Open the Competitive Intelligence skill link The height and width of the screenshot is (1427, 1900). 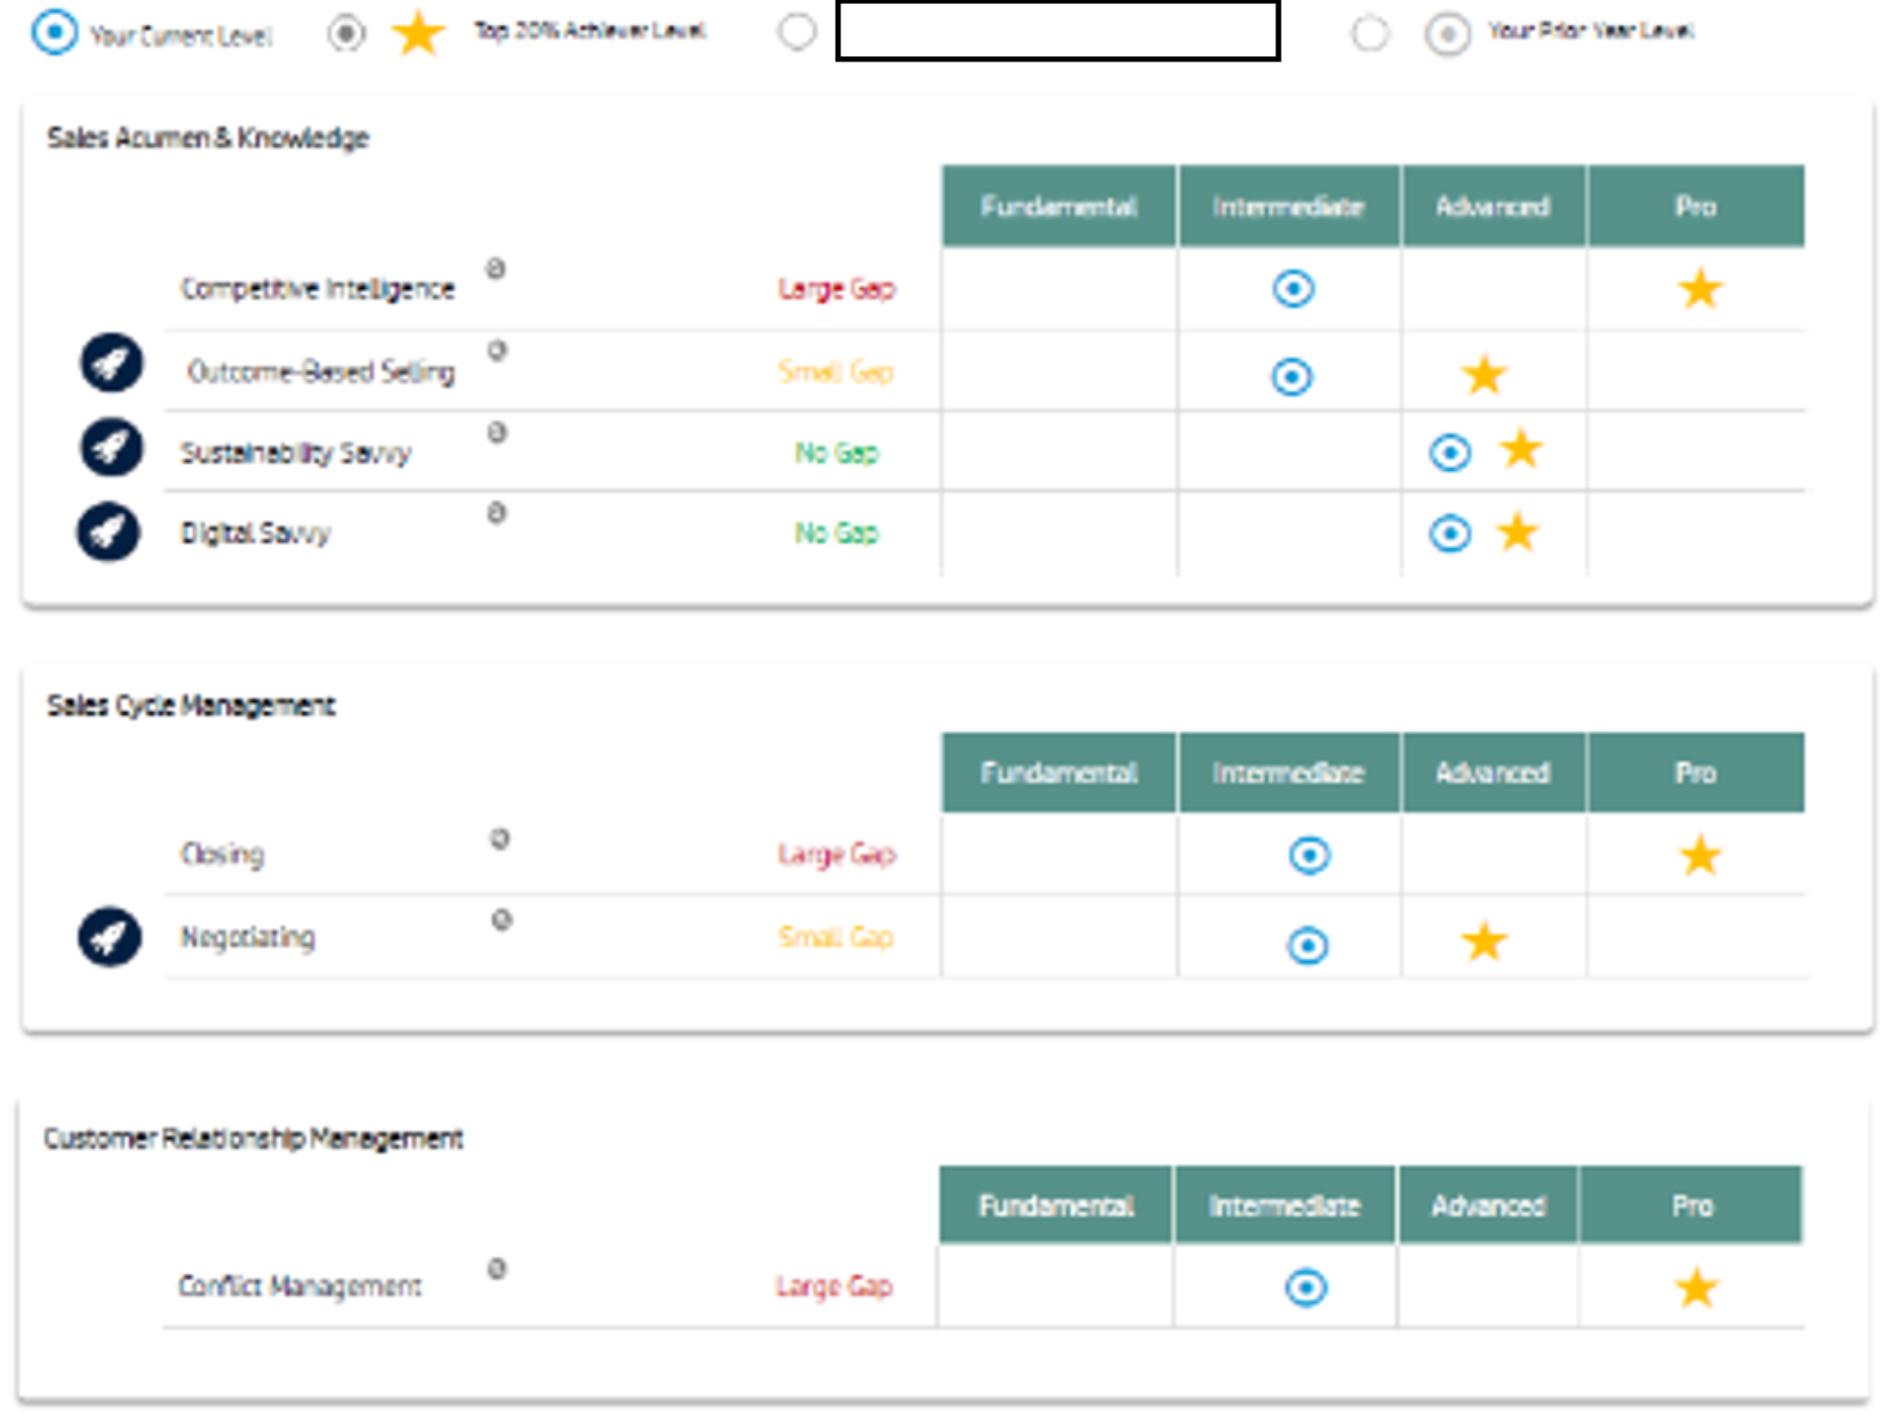pyautogui.click(x=317, y=289)
